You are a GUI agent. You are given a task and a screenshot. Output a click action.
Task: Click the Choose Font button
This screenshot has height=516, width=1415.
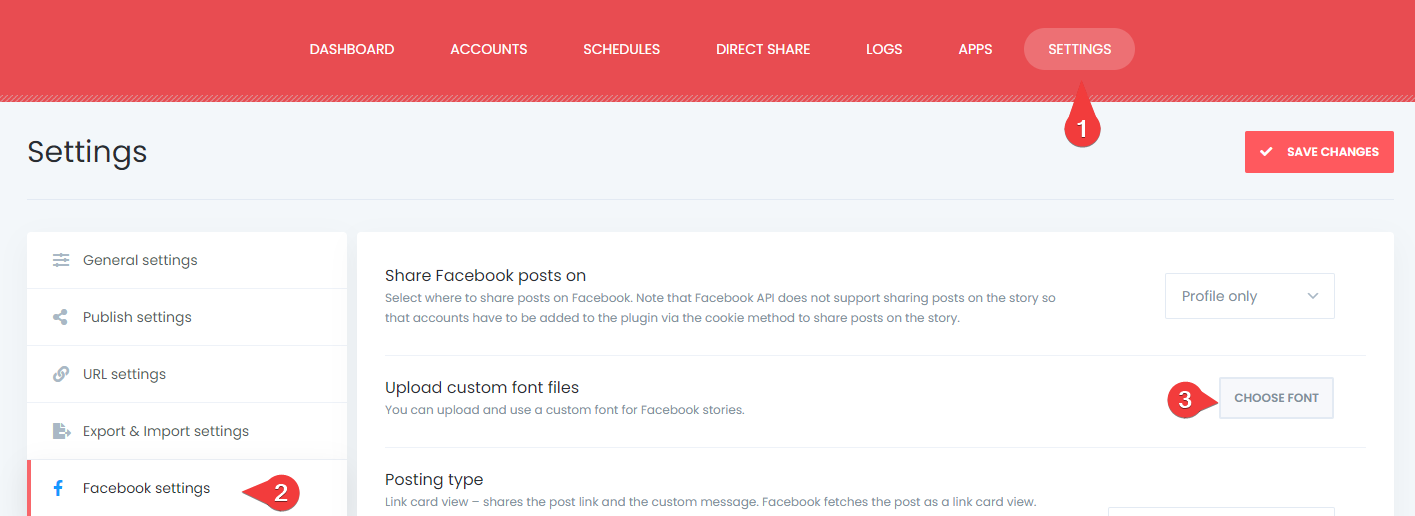click(1276, 398)
